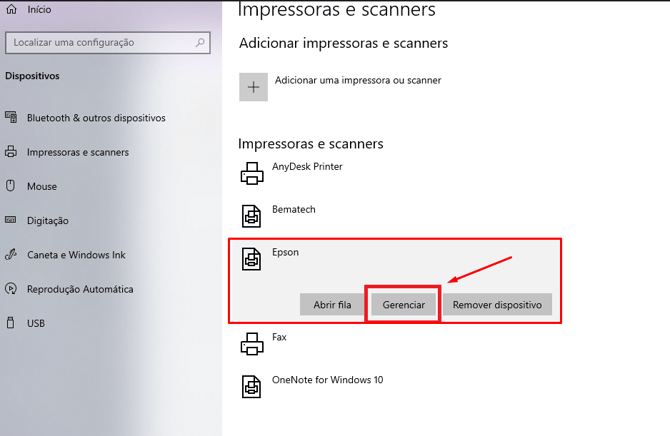670x436 pixels.
Task: Click the search magnifier icon
Action: click(x=201, y=43)
